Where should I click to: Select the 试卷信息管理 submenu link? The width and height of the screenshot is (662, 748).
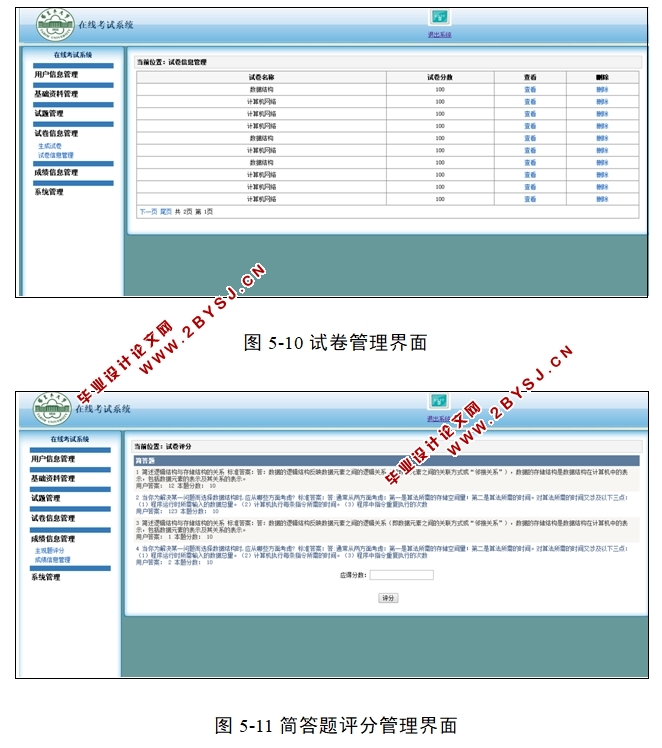pos(56,155)
